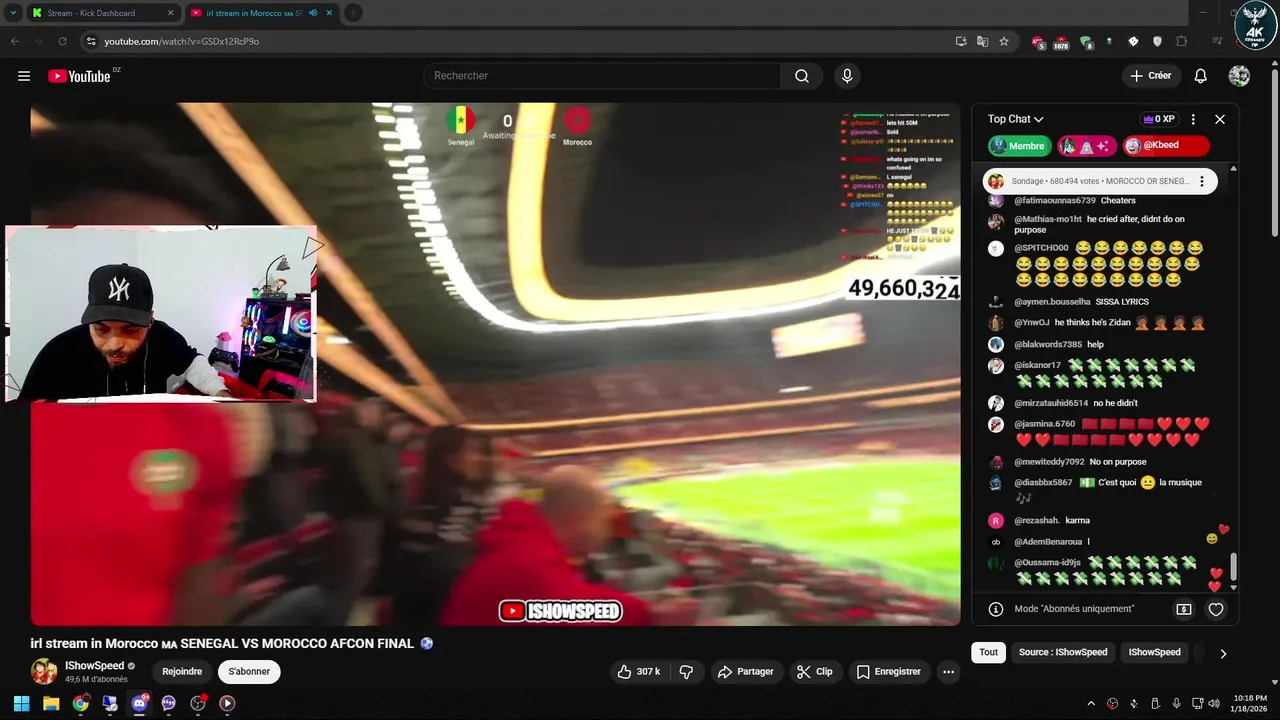Screen dimensions: 1280x720
Task: Bookmark this page with the star
Action: [x=1004, y=41]
